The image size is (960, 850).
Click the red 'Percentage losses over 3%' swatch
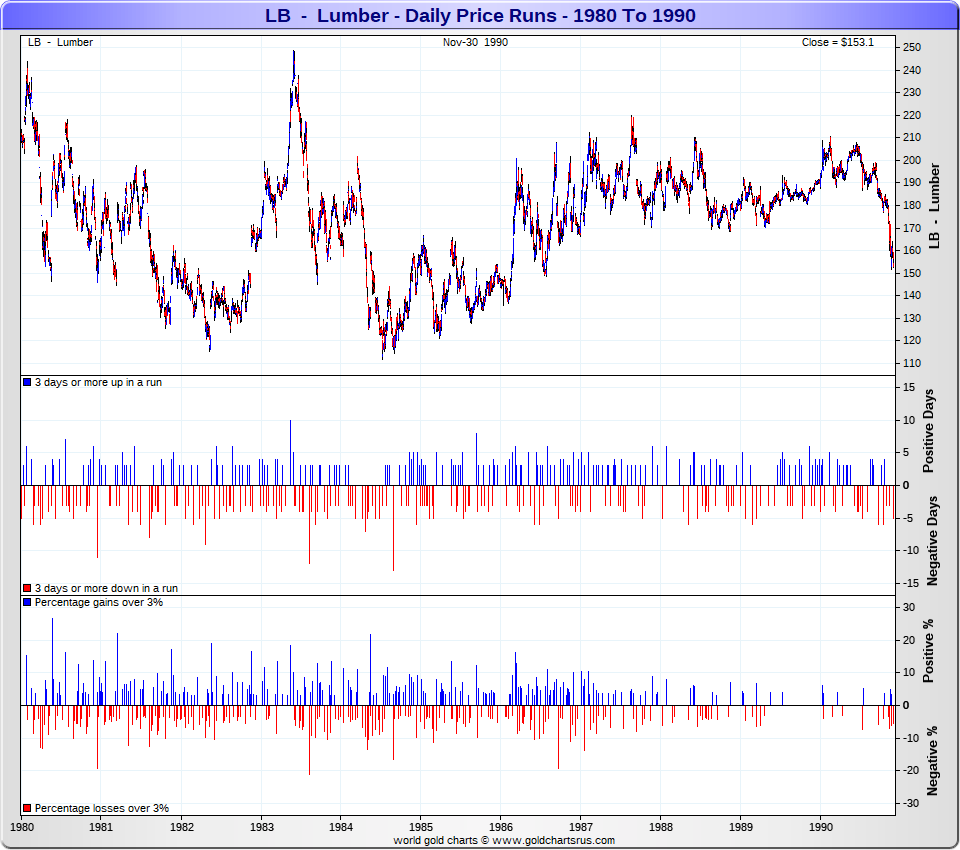click(x=28, y=808)
